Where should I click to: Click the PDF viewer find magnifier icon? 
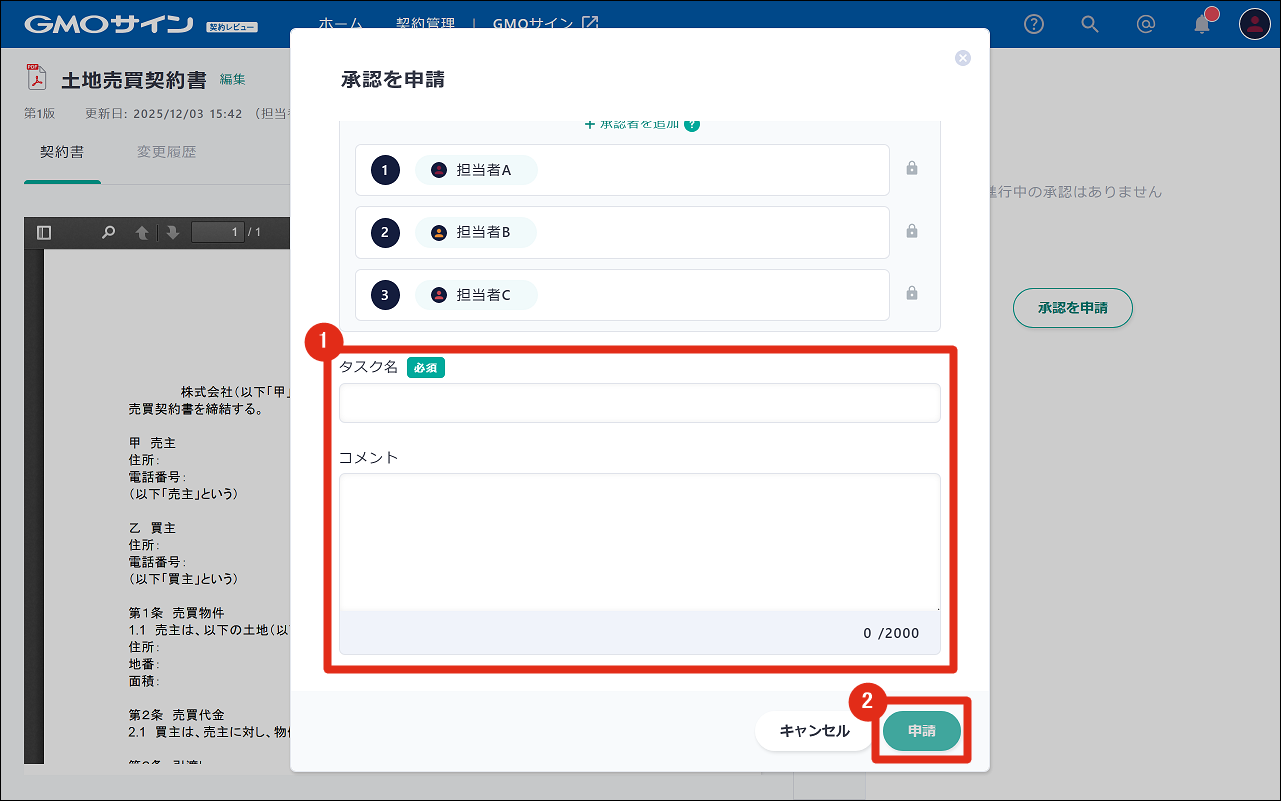(108, 233)
